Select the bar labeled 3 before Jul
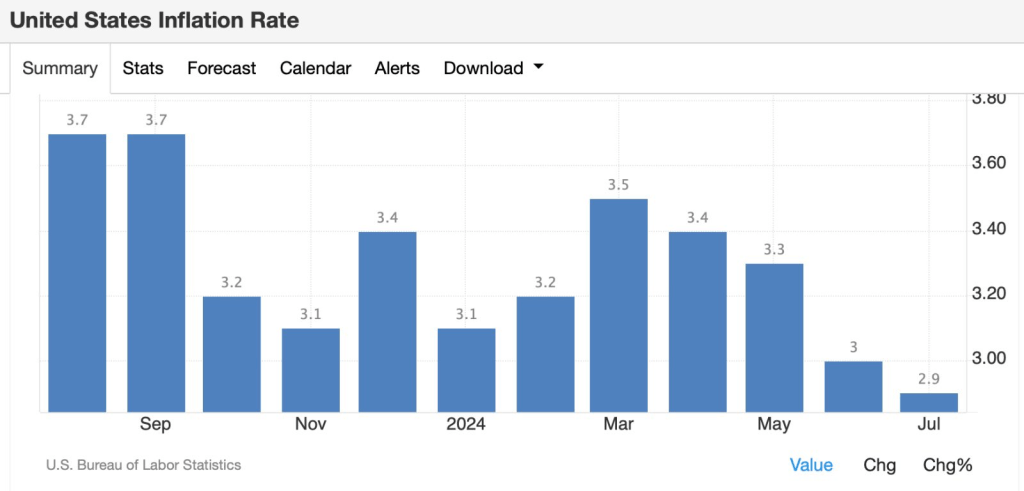Screen dimensions: 1024x491 tap(852, 386)
